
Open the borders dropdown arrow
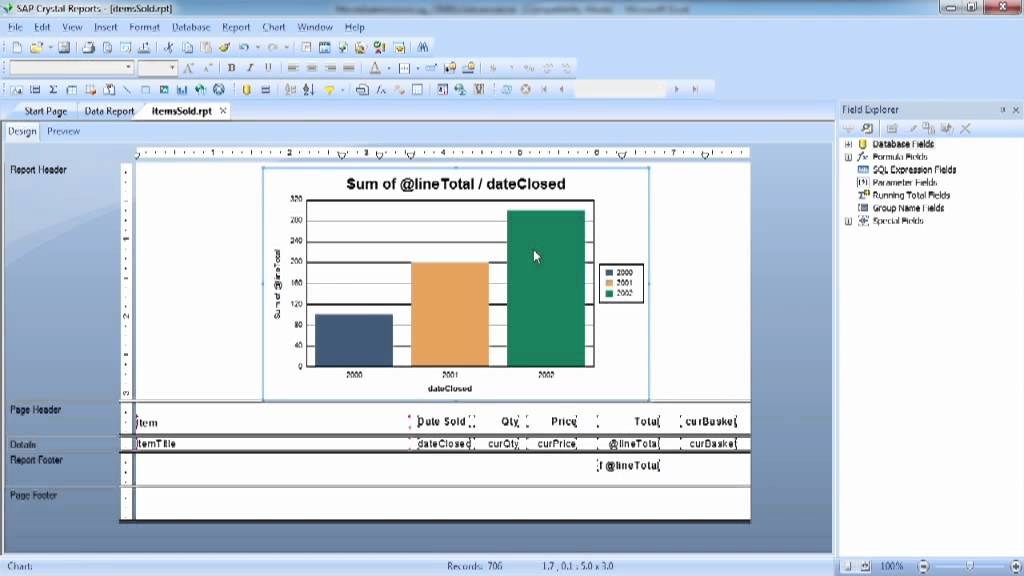[417, 68]
